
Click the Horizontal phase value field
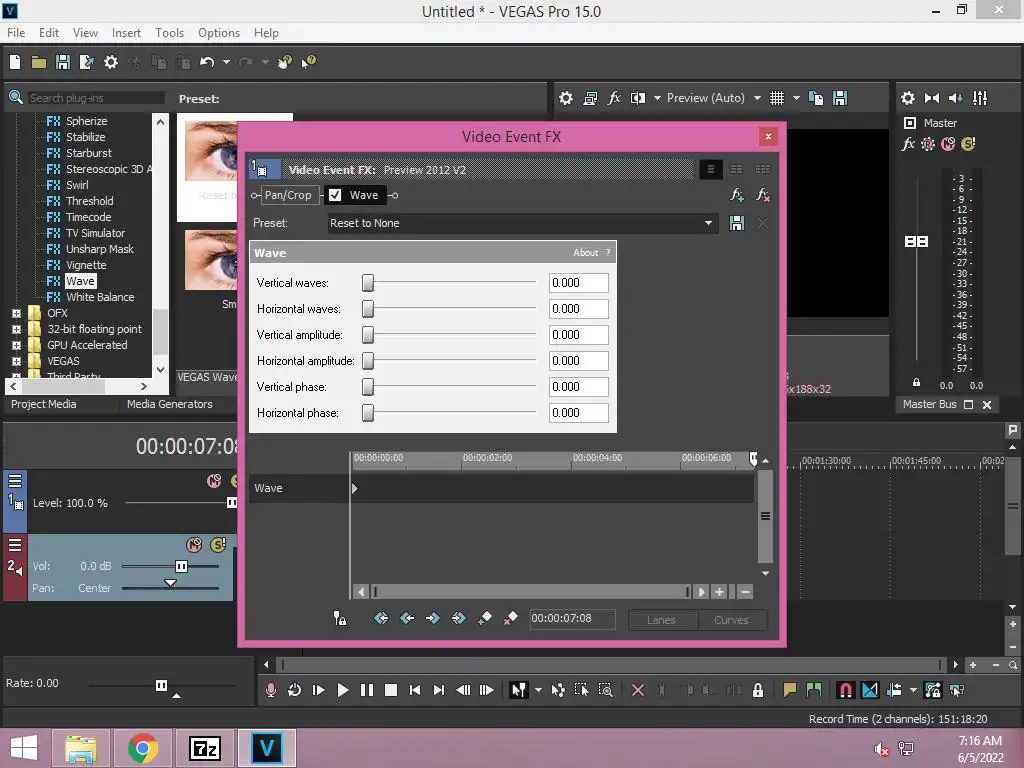click(579, 413)
